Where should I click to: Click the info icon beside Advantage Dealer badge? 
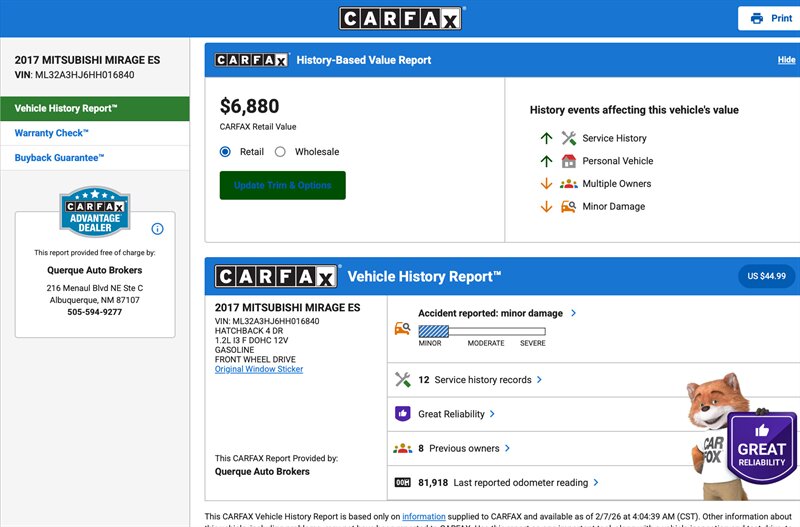157,229
